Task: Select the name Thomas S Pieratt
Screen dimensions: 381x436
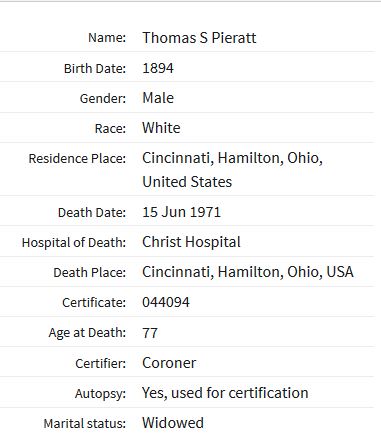Action: click(x=199, y=38)
